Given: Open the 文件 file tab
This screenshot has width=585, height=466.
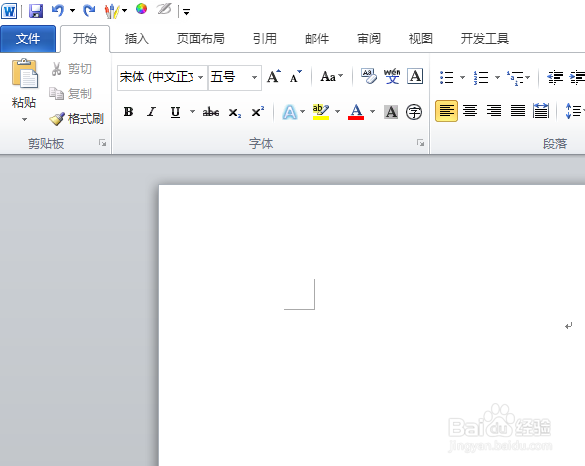Looking at the screenshot, I should (28, 38).
